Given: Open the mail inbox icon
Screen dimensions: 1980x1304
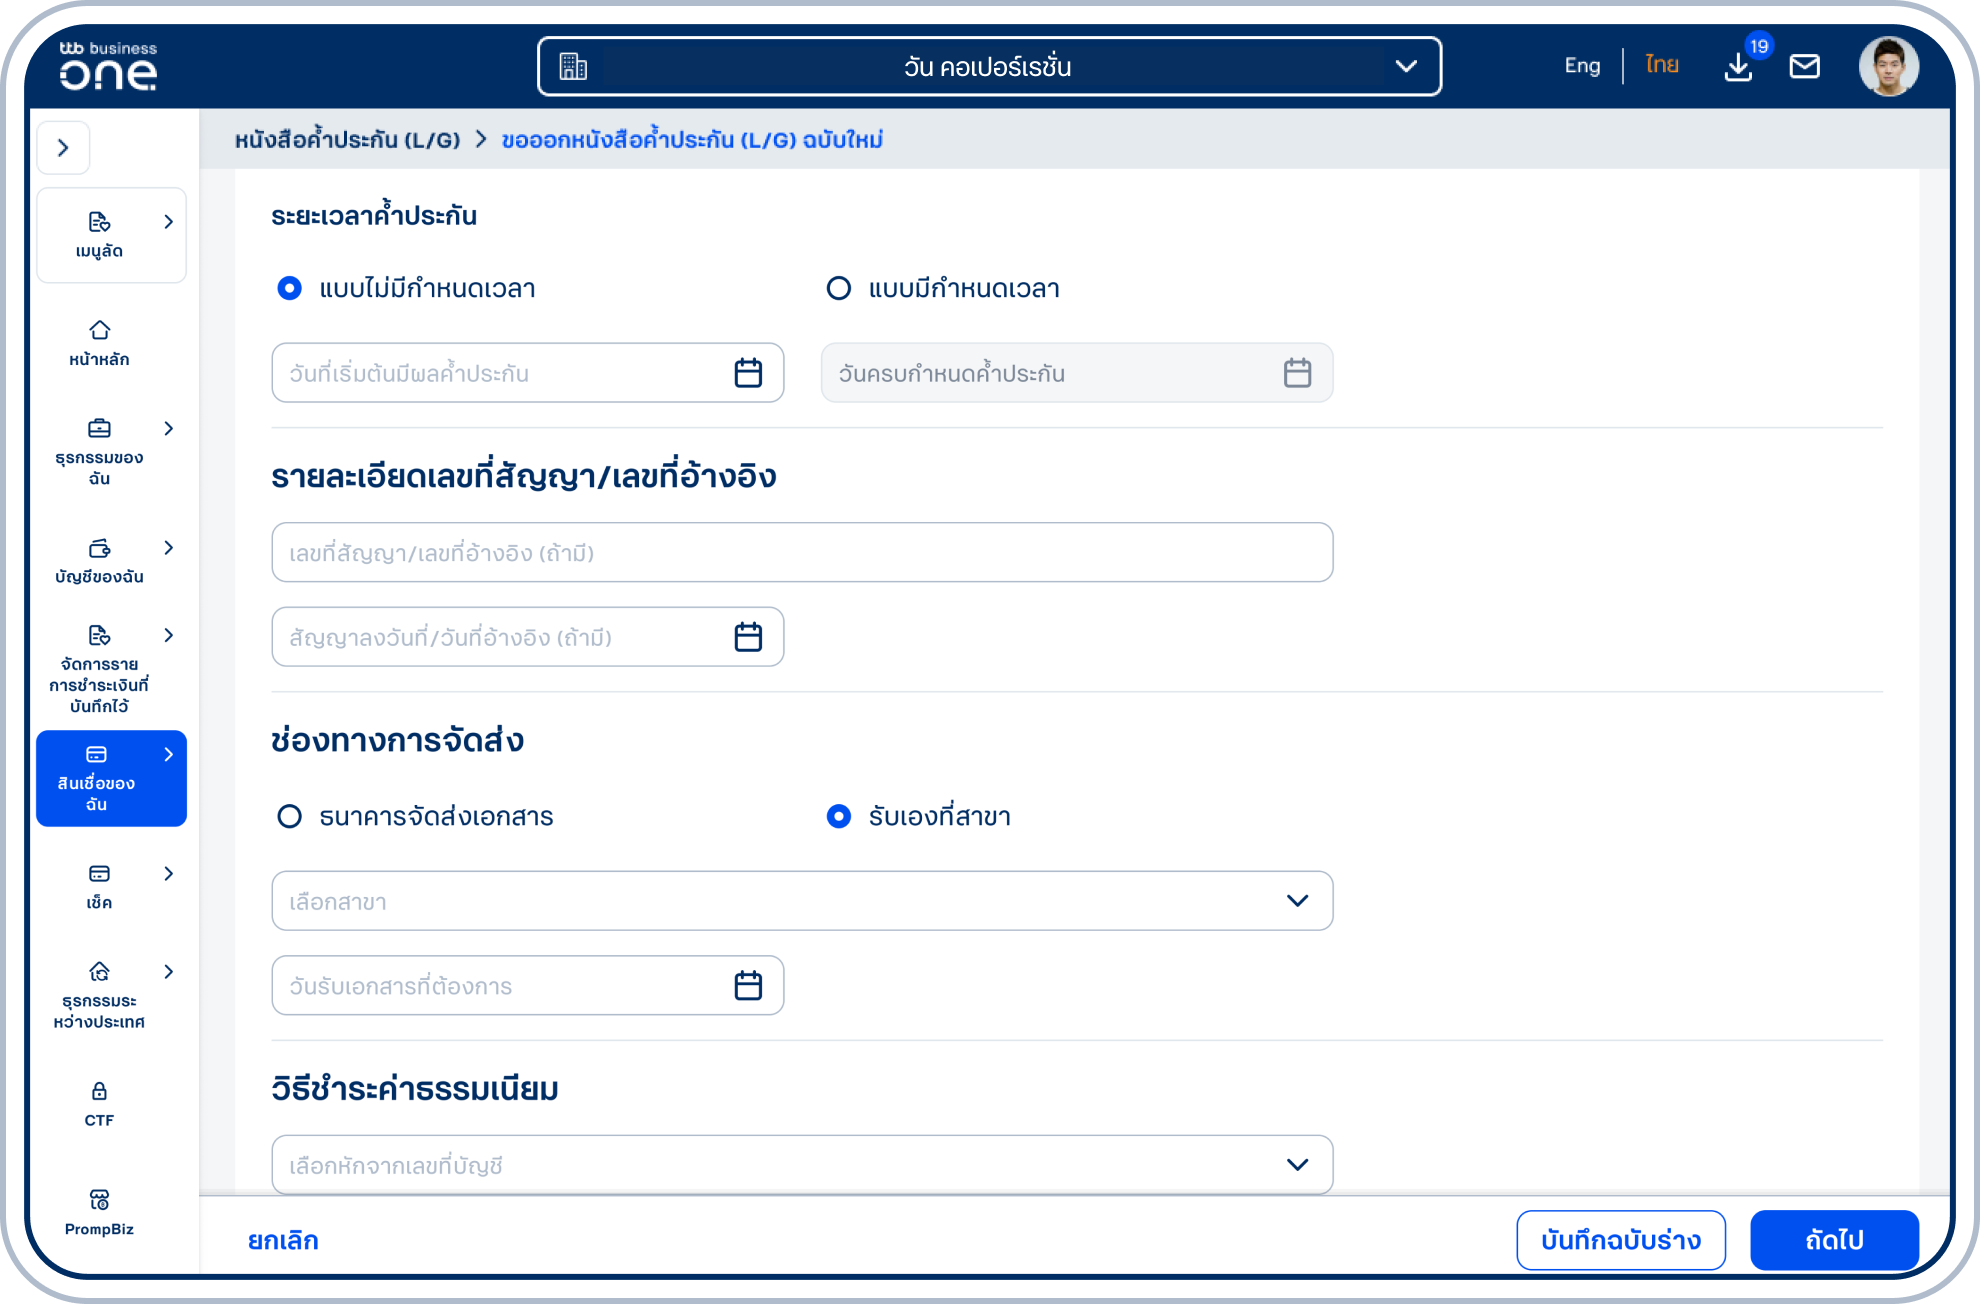Looking at the screenshot, I should pos(1804,67).
